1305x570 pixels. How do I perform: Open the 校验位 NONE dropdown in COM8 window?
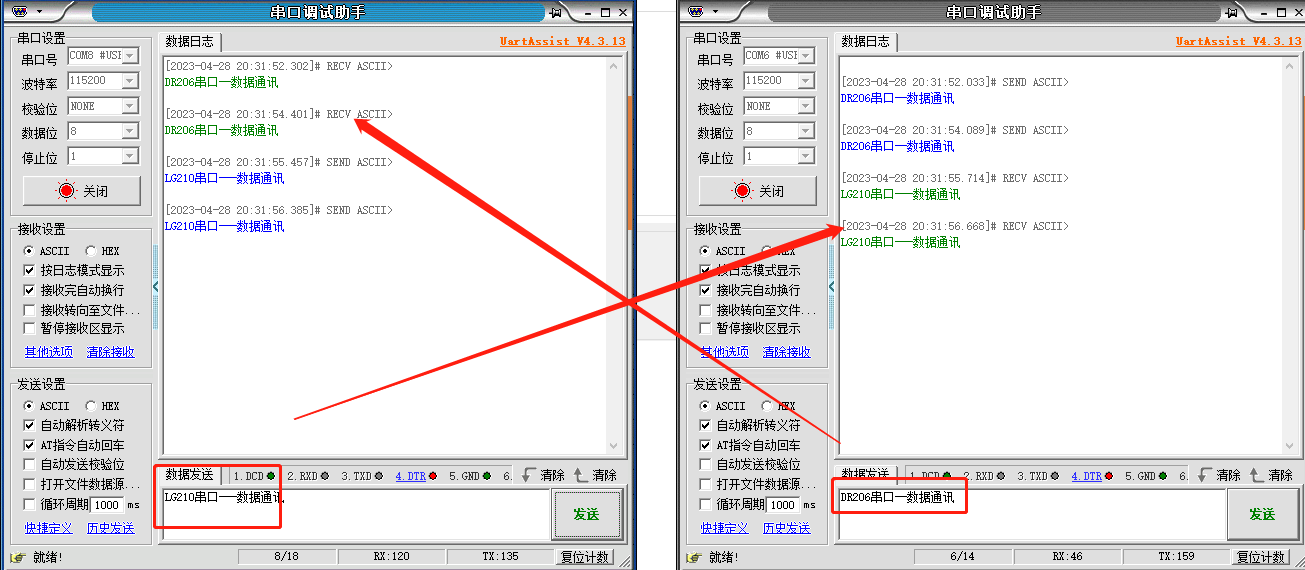pos(130,107)
